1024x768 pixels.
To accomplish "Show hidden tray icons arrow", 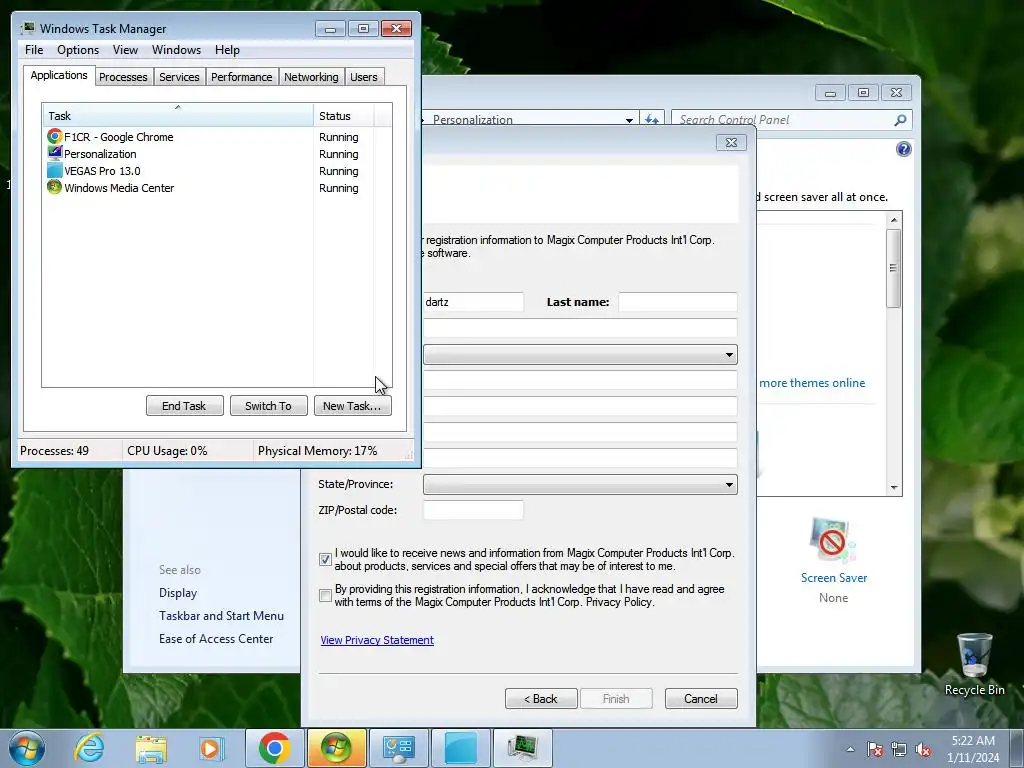I will pos(850,749).
